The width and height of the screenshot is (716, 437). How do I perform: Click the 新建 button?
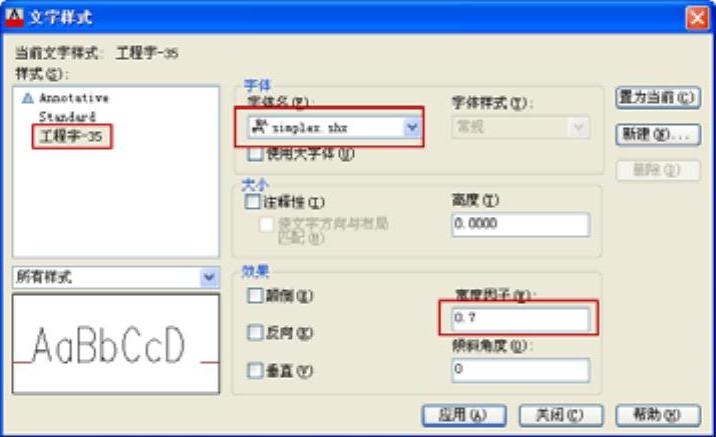658,135
